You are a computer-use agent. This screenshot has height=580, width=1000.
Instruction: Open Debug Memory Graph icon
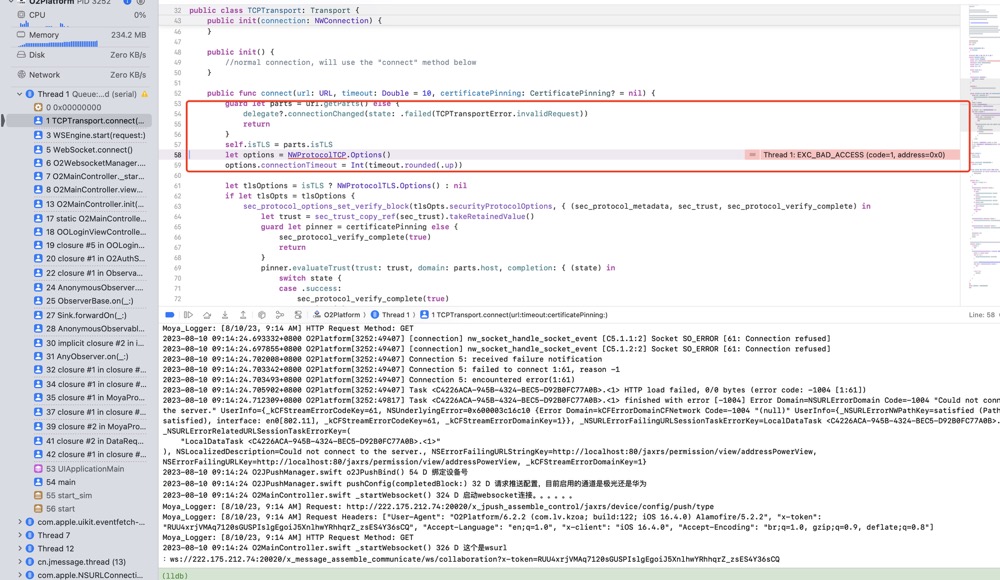[x=280, y=315]
